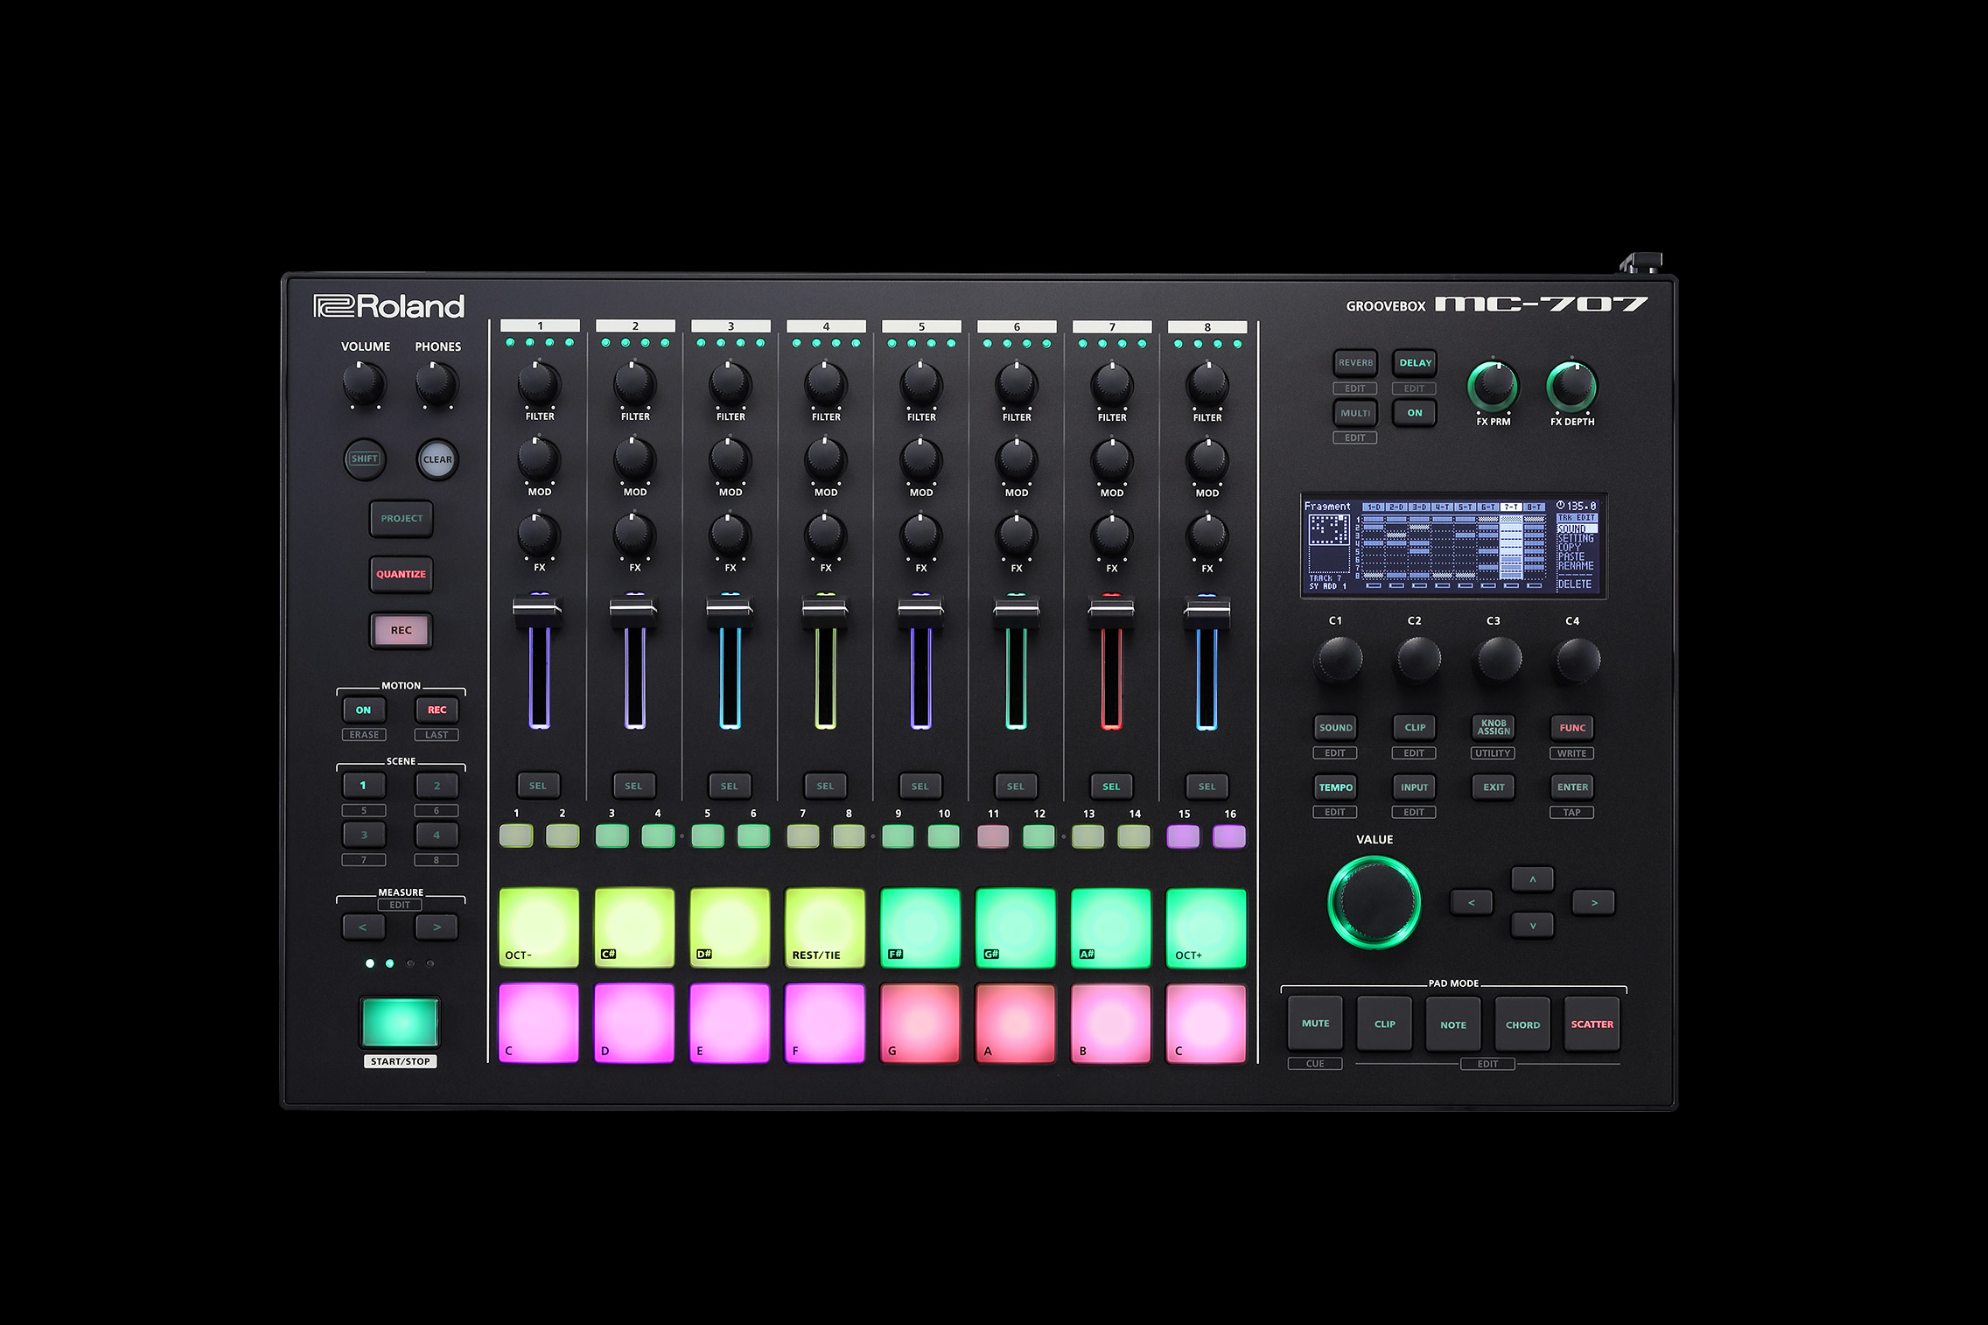Switch to CHORD pad mode
Viewport: 1988px width, 1325px height.
1522,1024
